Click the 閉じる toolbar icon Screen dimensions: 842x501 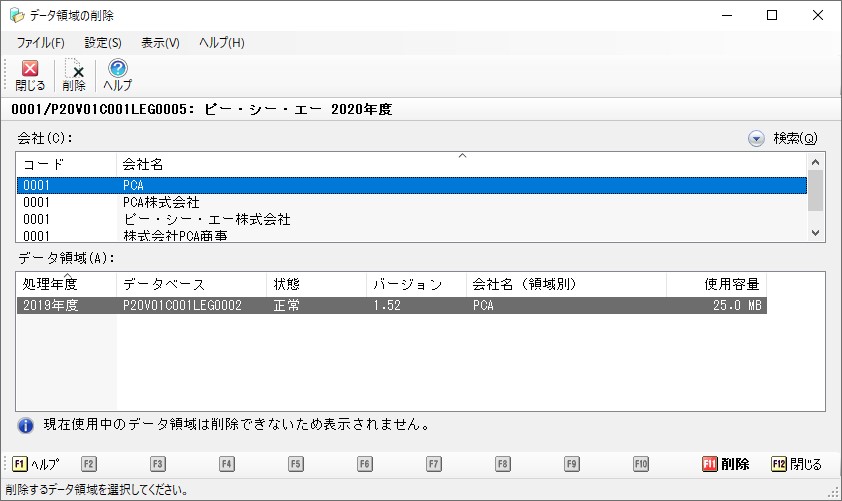(29, 75)
